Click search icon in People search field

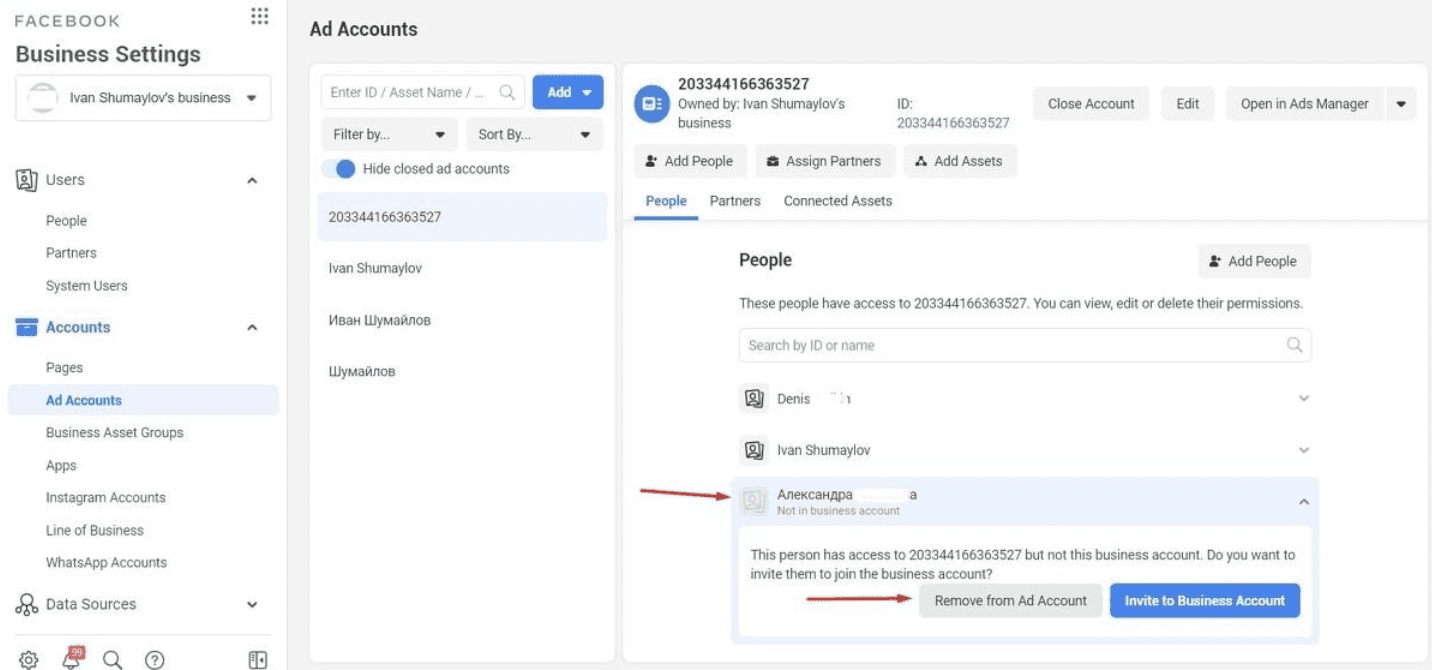(1294, 345)
